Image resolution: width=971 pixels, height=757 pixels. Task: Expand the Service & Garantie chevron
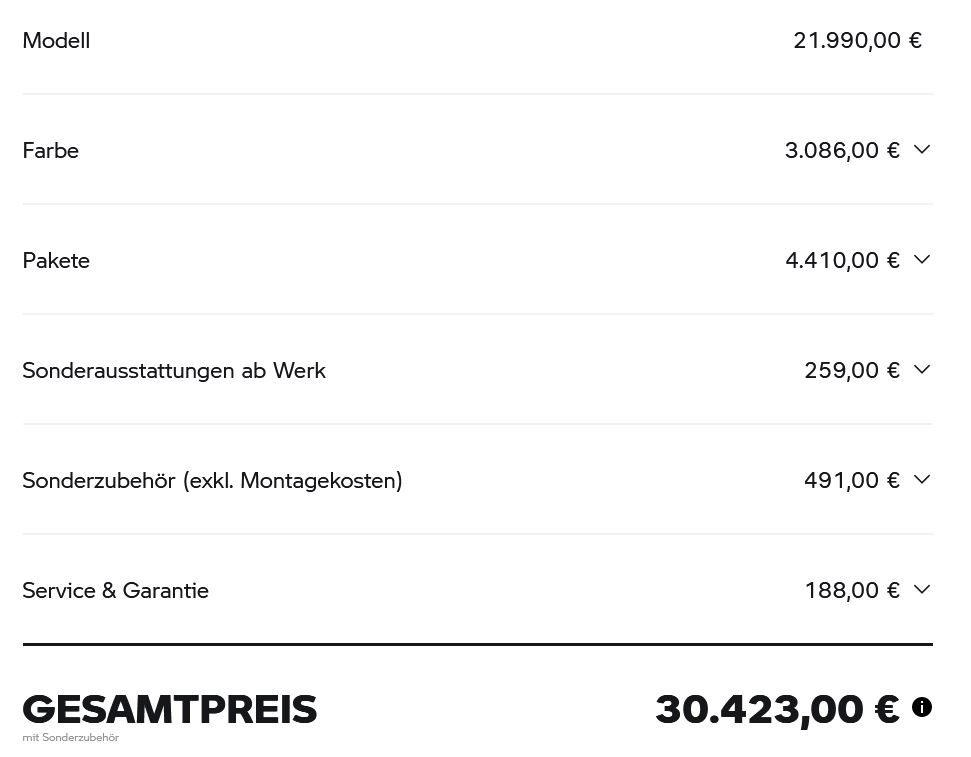pyautogui.click(x=921, y=590)
